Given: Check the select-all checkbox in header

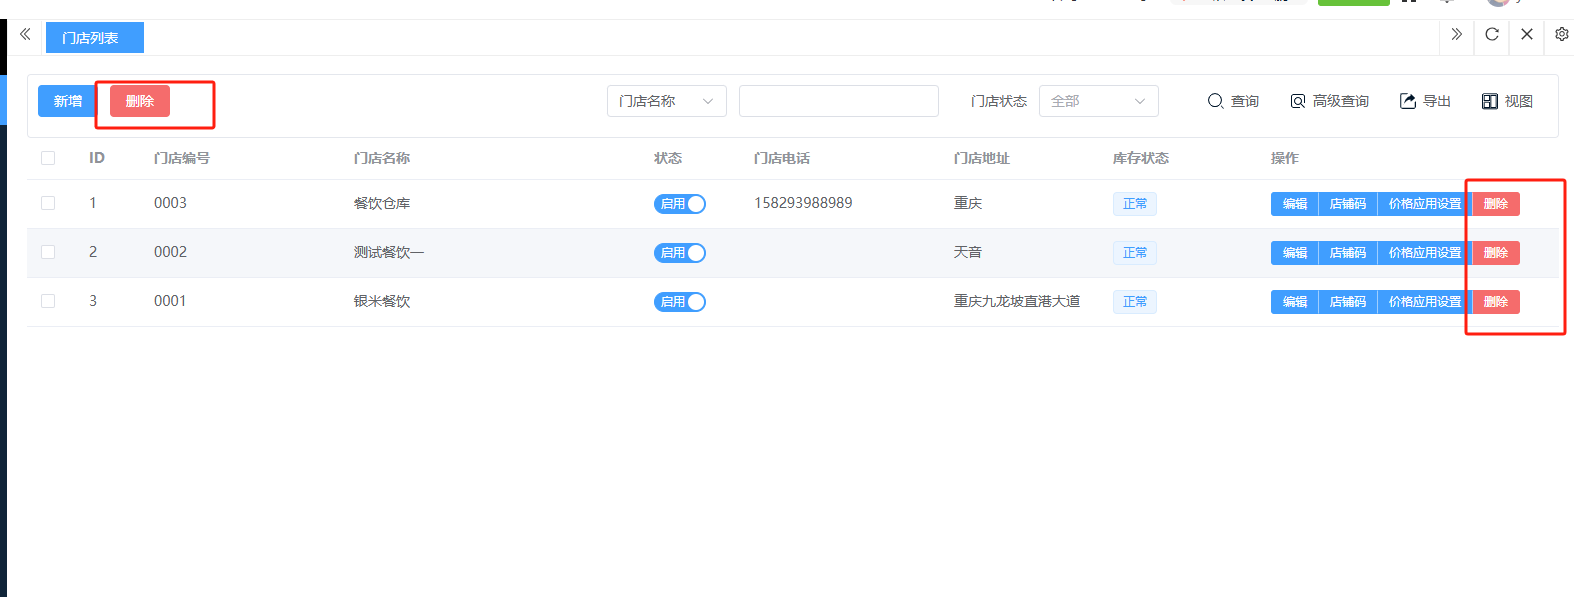Looking at the screenshot, I should (48, 158).
